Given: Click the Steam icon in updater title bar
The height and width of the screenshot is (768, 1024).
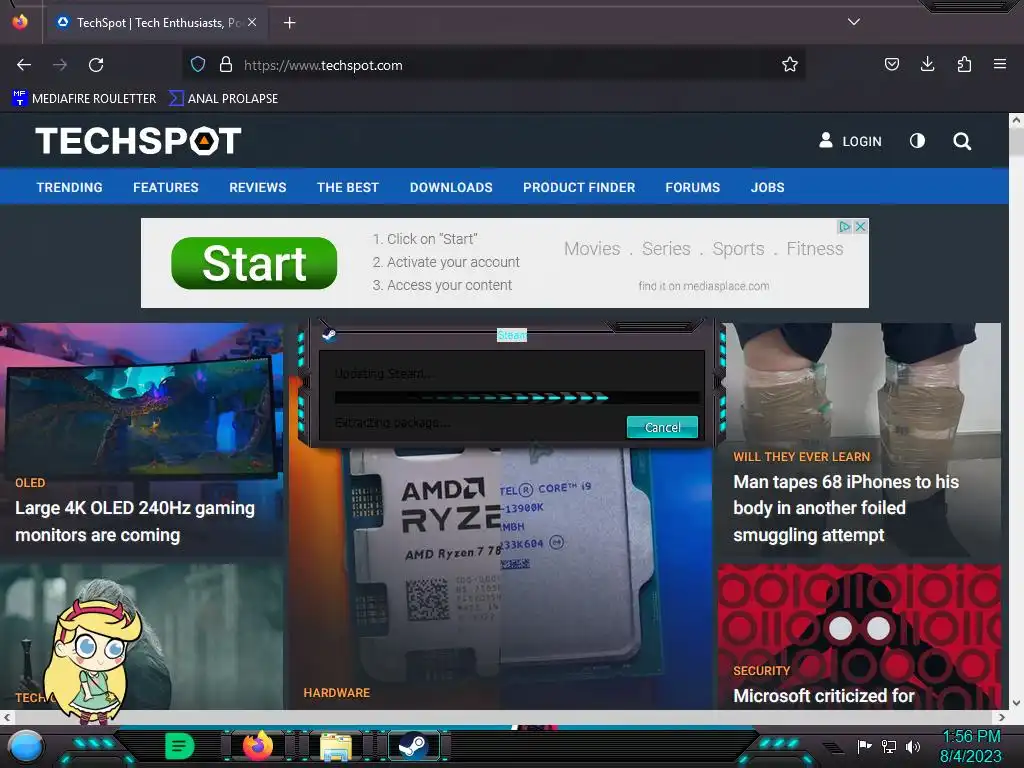Looking at the screenshot, I should click(329, 335).
